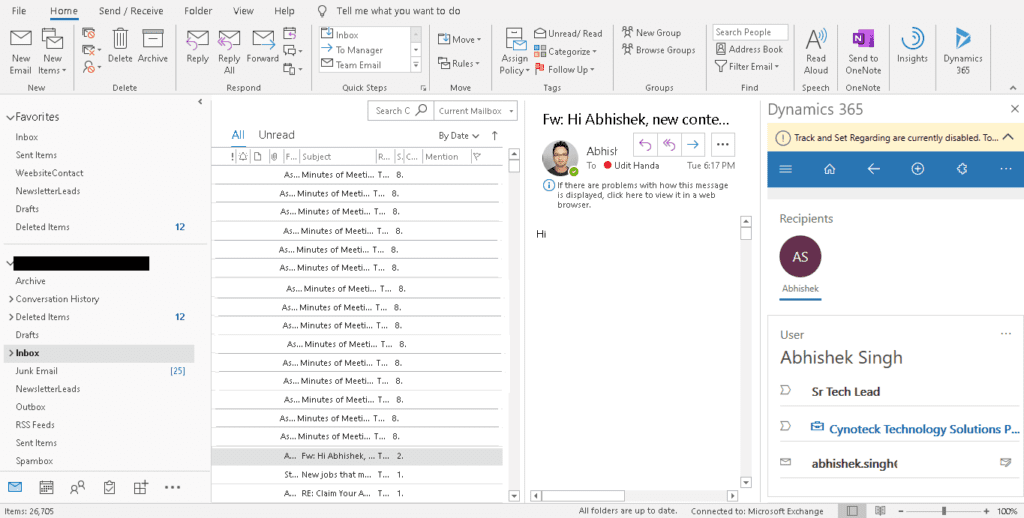1024x518 pixels.
Task: Open the Filter Email dropdown
Action: 747,66
